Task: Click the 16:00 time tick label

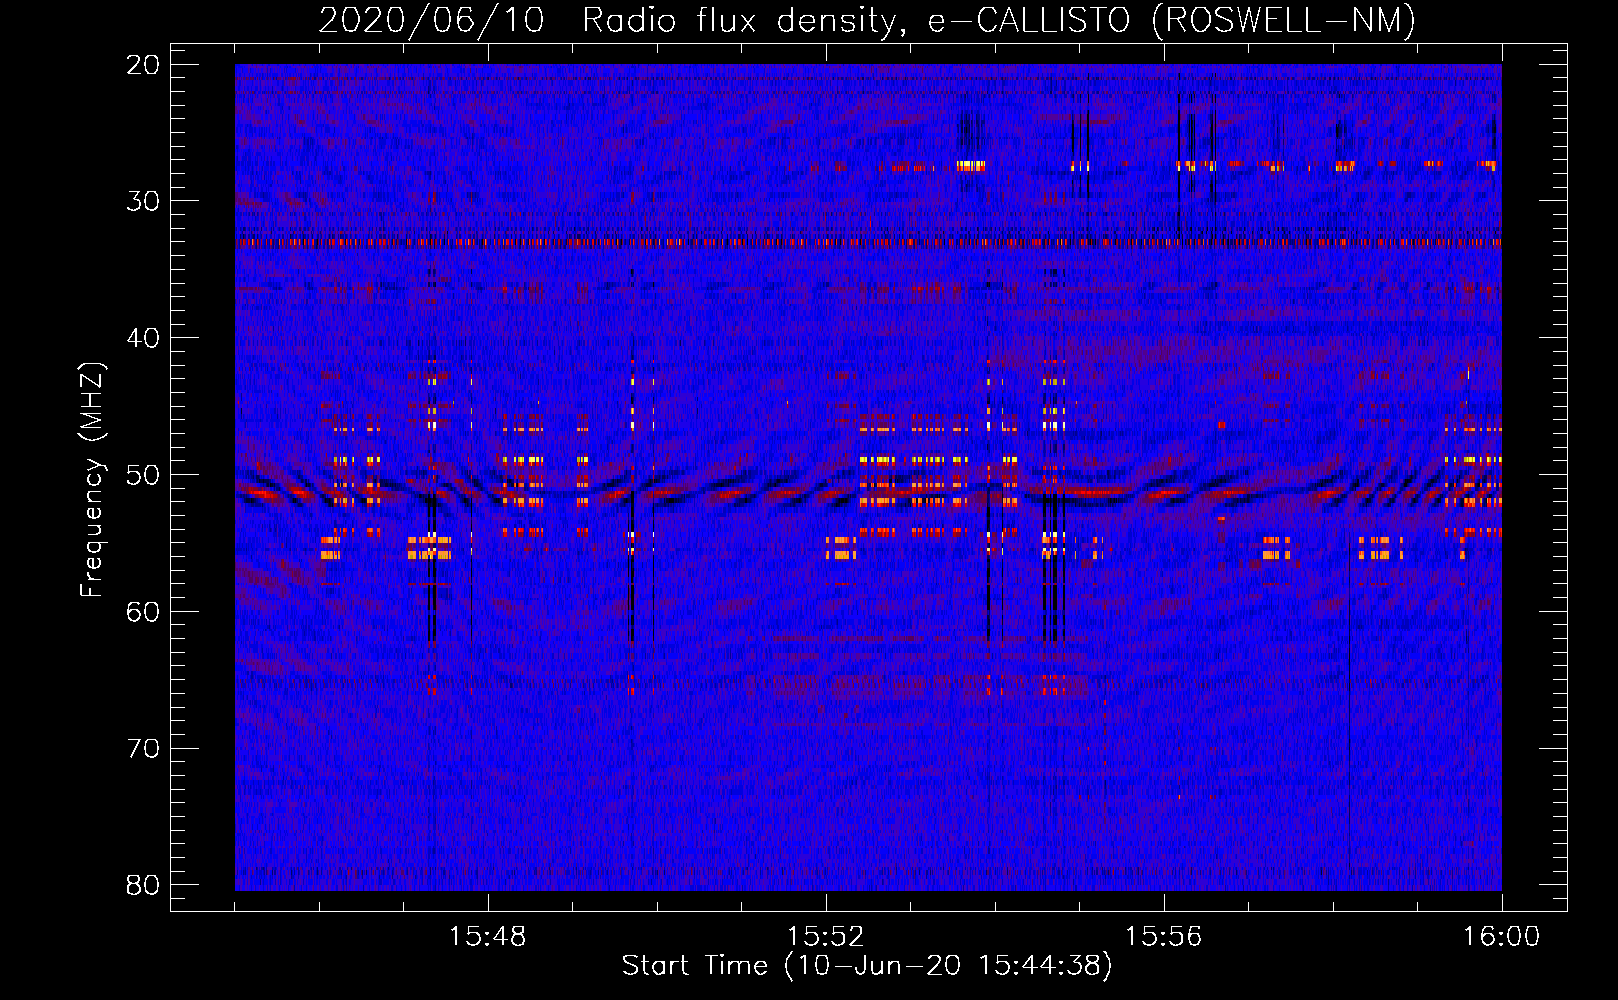Action: 1501,937
